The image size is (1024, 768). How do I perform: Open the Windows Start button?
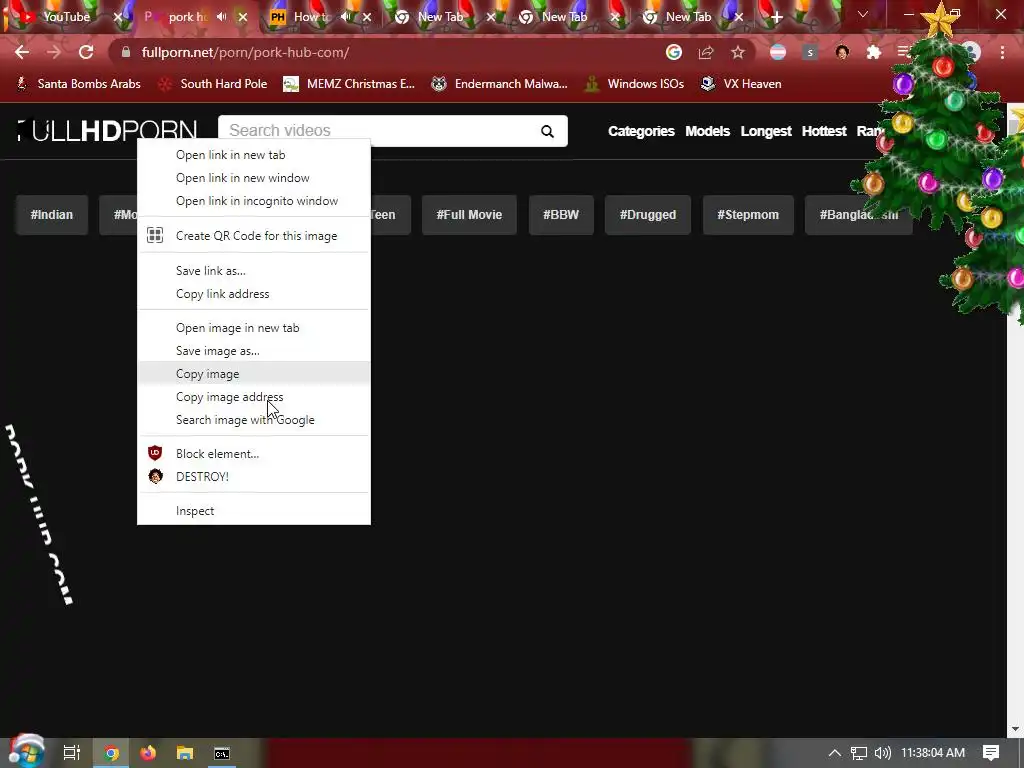click(26, 752)
